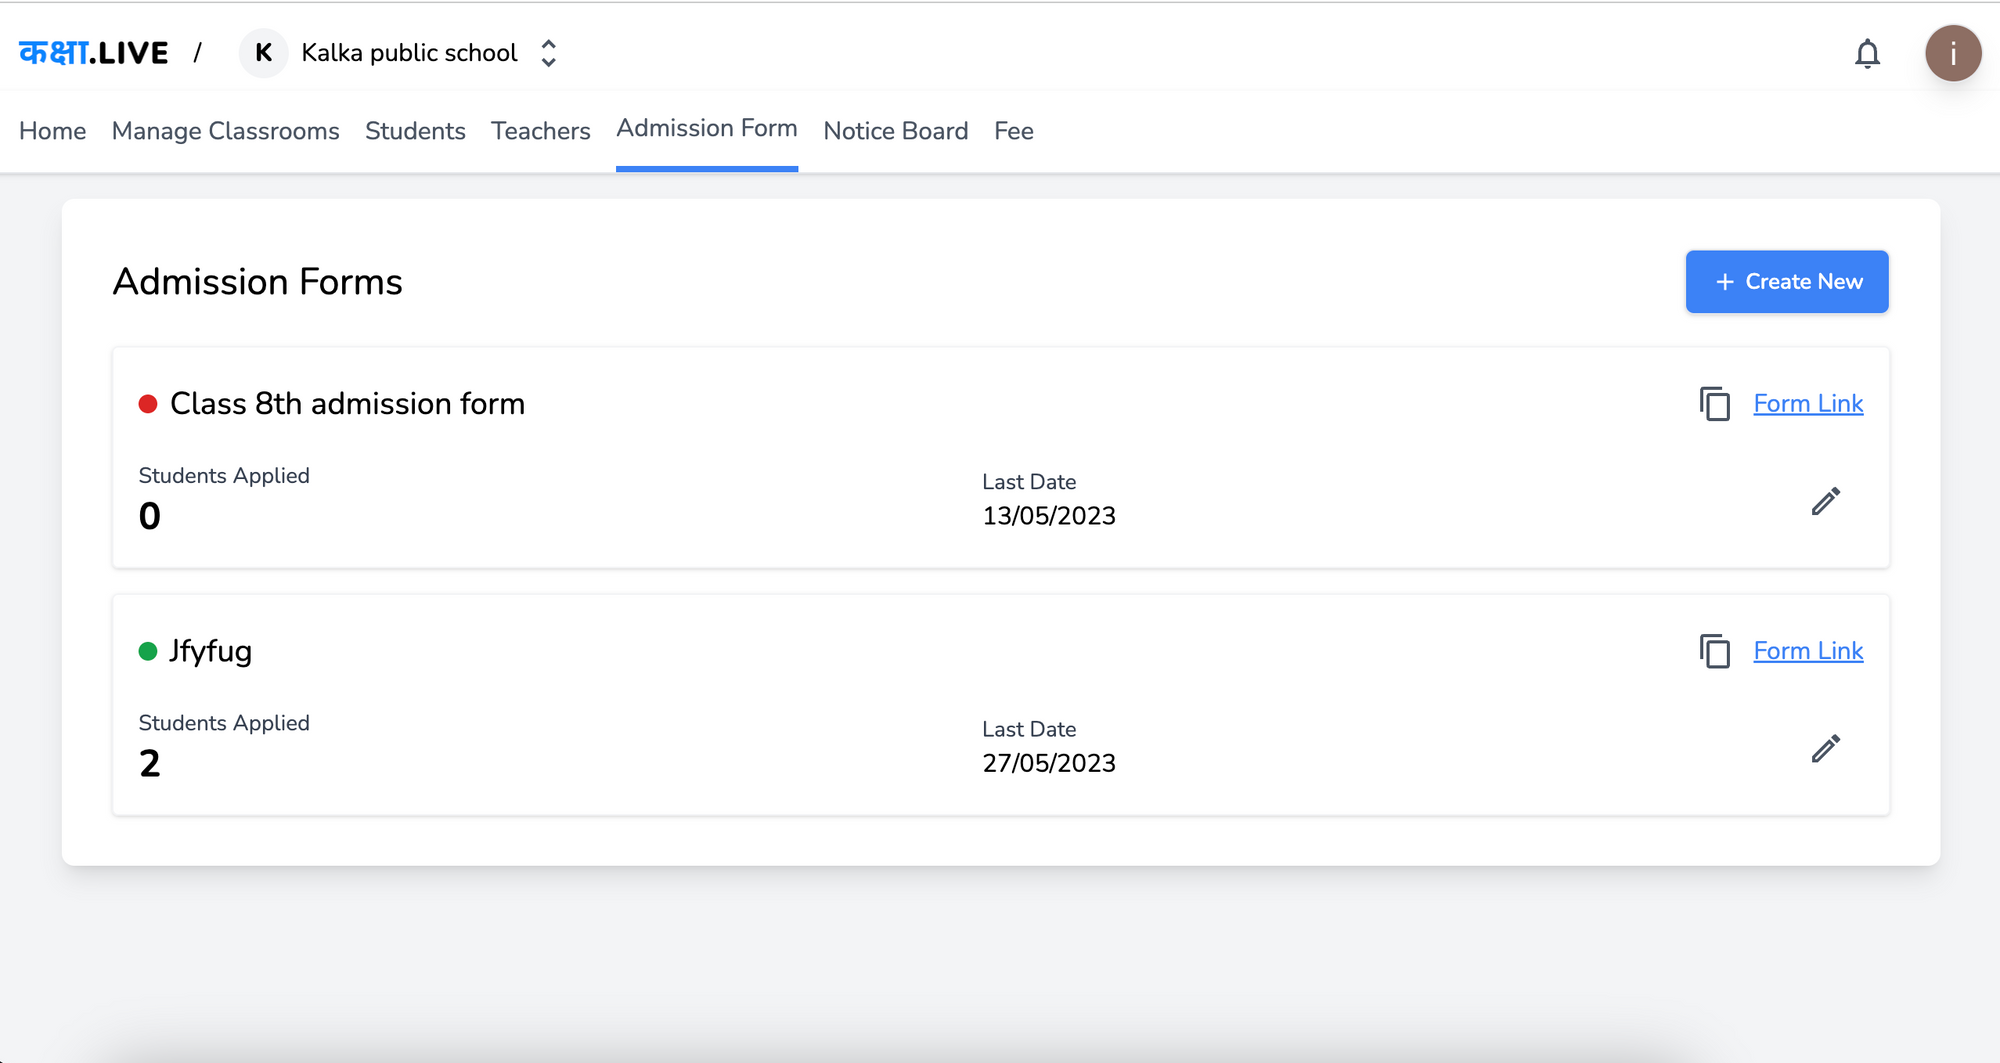Viewport: 2000px width, 1063px height.
Task: Click Kalka public school name
Action: 410,53
